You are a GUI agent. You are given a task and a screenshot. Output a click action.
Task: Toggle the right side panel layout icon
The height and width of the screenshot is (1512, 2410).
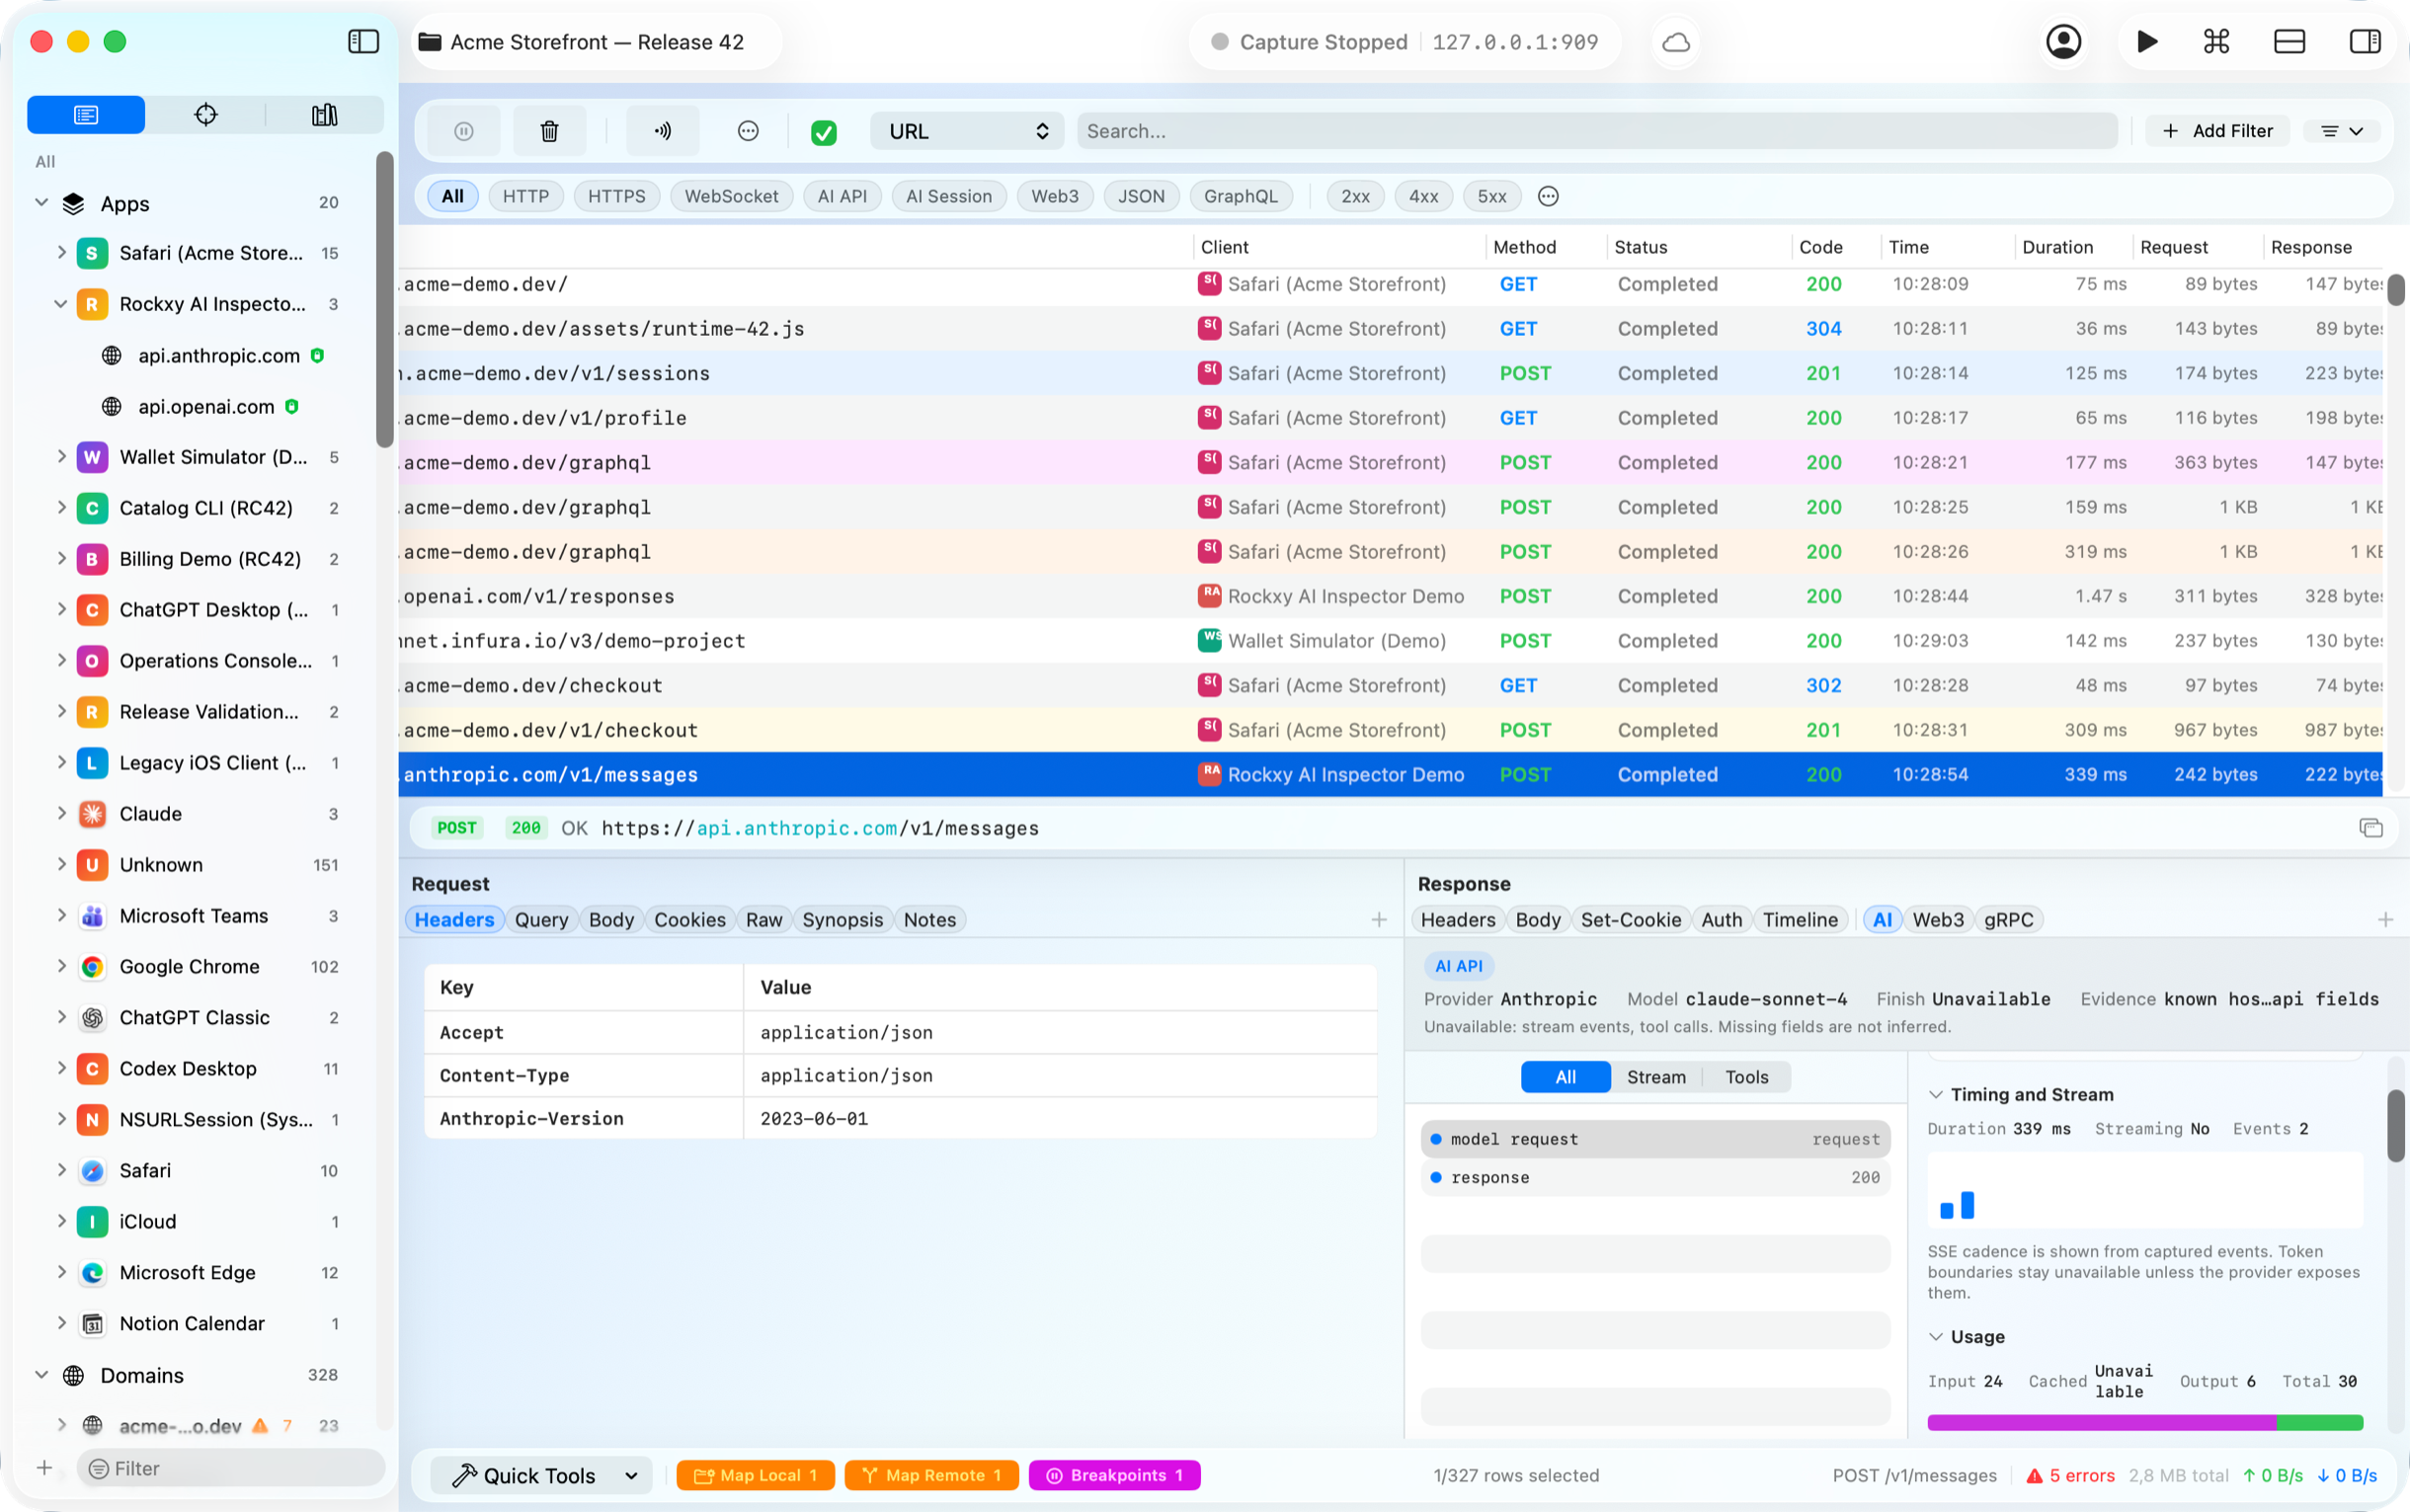pos(2364,42)
